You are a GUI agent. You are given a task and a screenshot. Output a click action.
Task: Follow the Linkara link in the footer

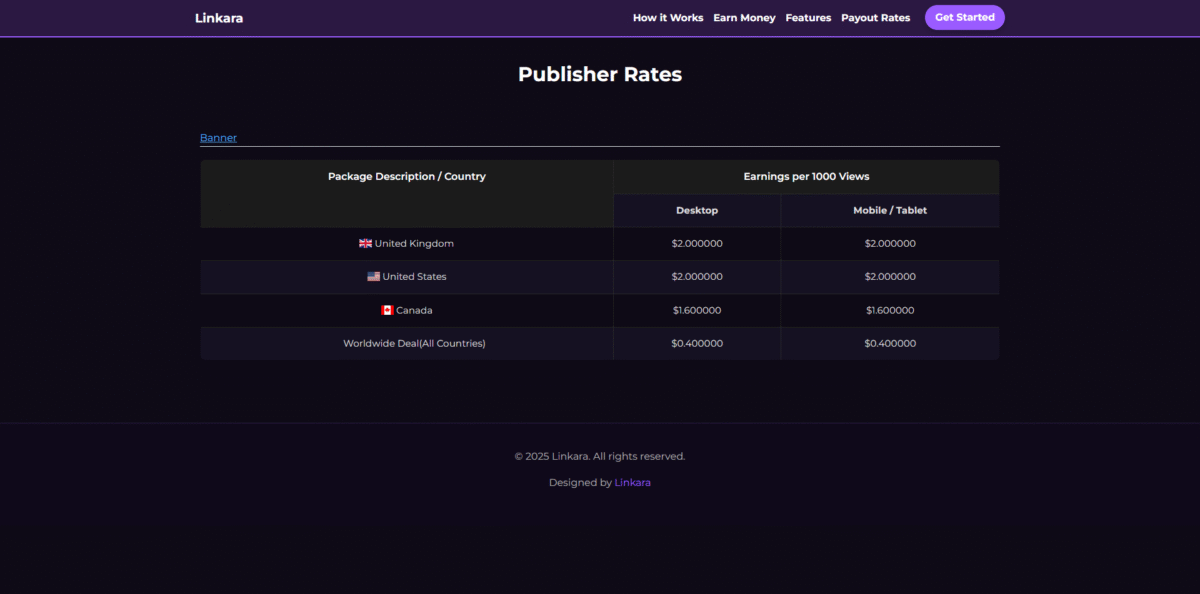(x=632, y=482)
